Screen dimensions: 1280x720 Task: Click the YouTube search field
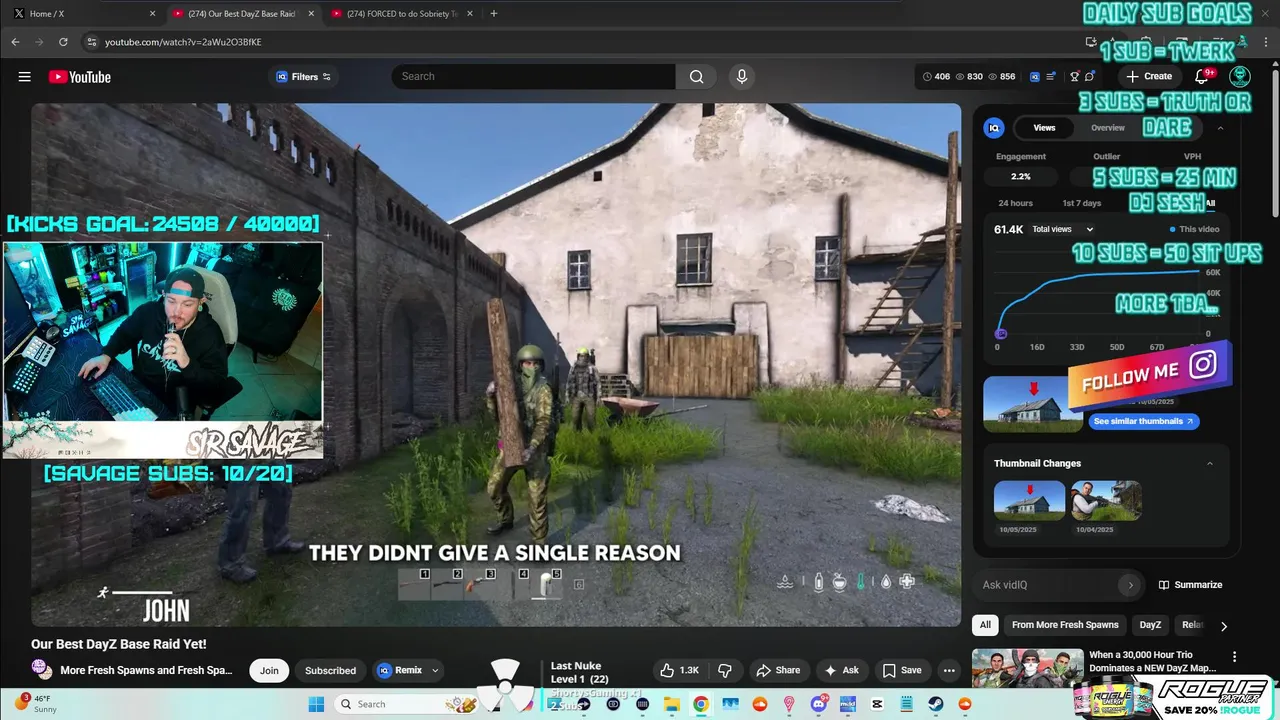(x=533, y=77)
